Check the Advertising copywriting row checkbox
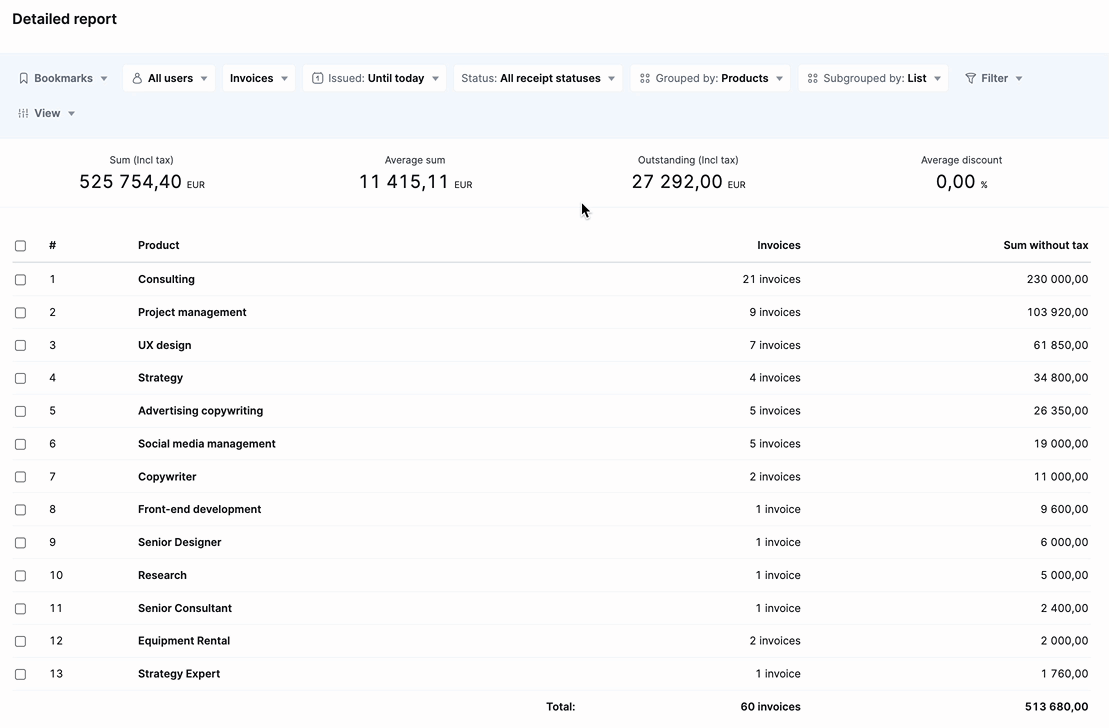 pyautogui.click(x=21, y=411)
